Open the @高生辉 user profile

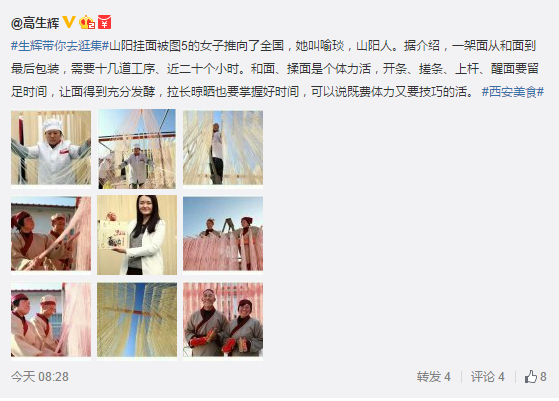click(x=35, y=23)
